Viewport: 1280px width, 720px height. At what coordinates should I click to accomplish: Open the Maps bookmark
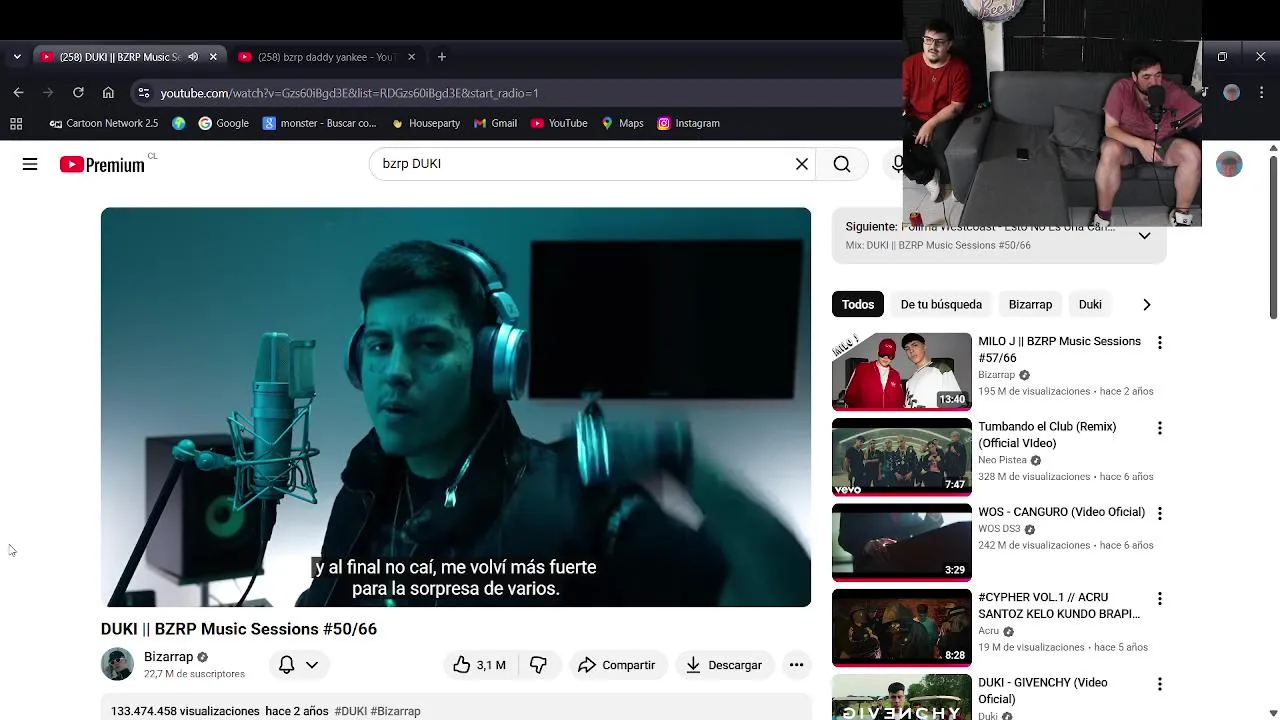point(622,123)
